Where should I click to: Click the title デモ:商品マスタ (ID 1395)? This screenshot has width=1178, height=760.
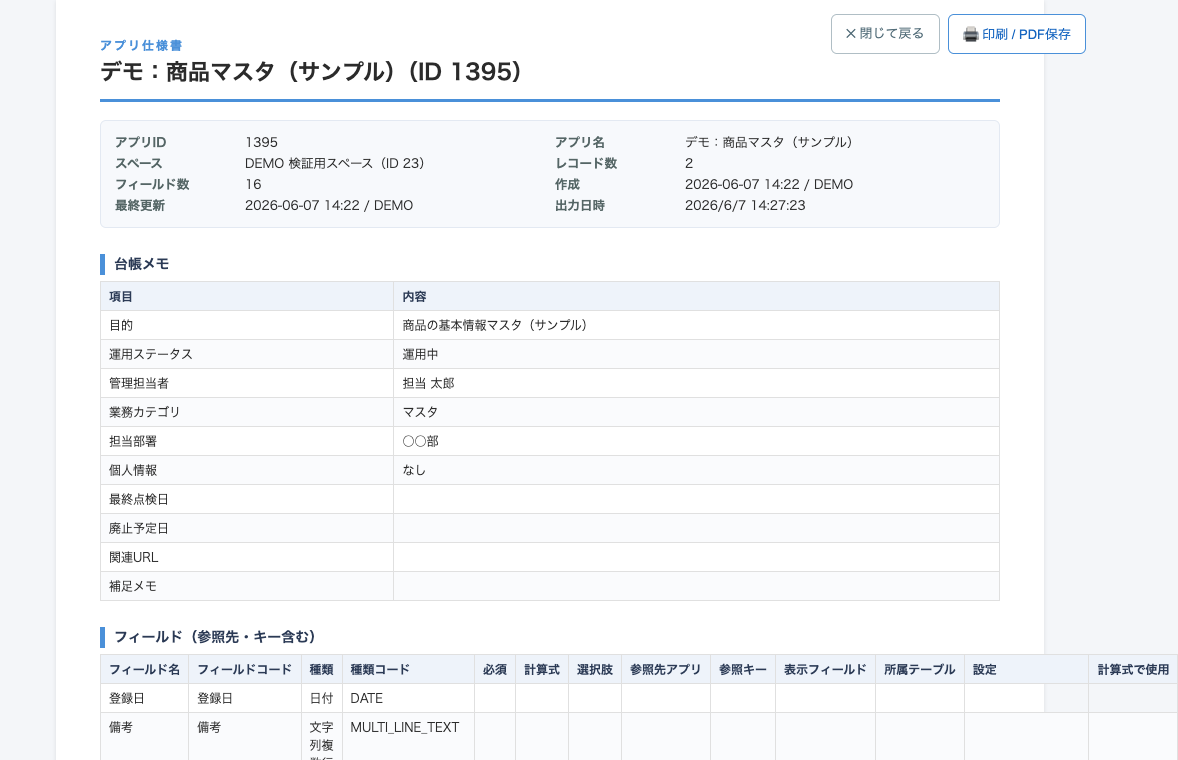[x=311, y=72]
